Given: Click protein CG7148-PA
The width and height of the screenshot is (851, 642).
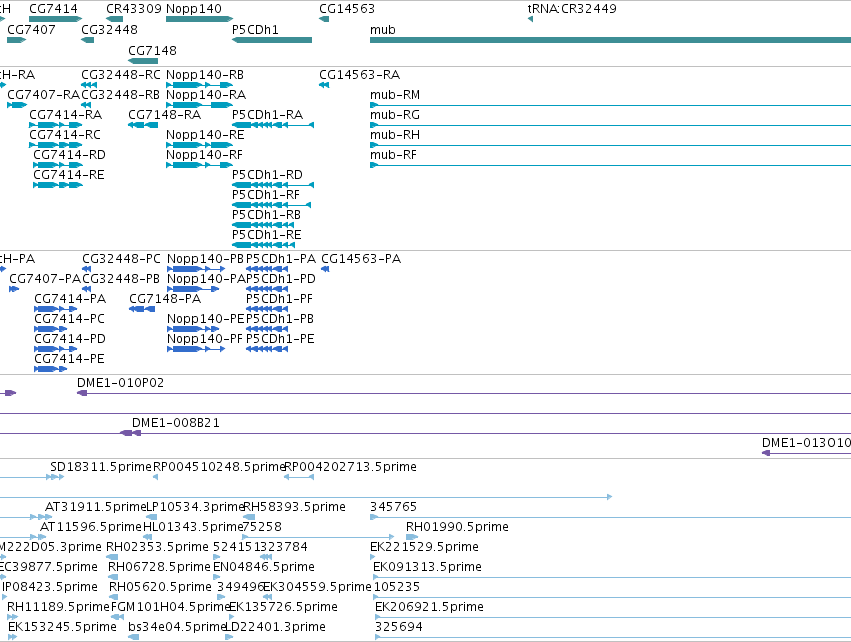Looking at the screenshot, I should click(x=142, y=309).
